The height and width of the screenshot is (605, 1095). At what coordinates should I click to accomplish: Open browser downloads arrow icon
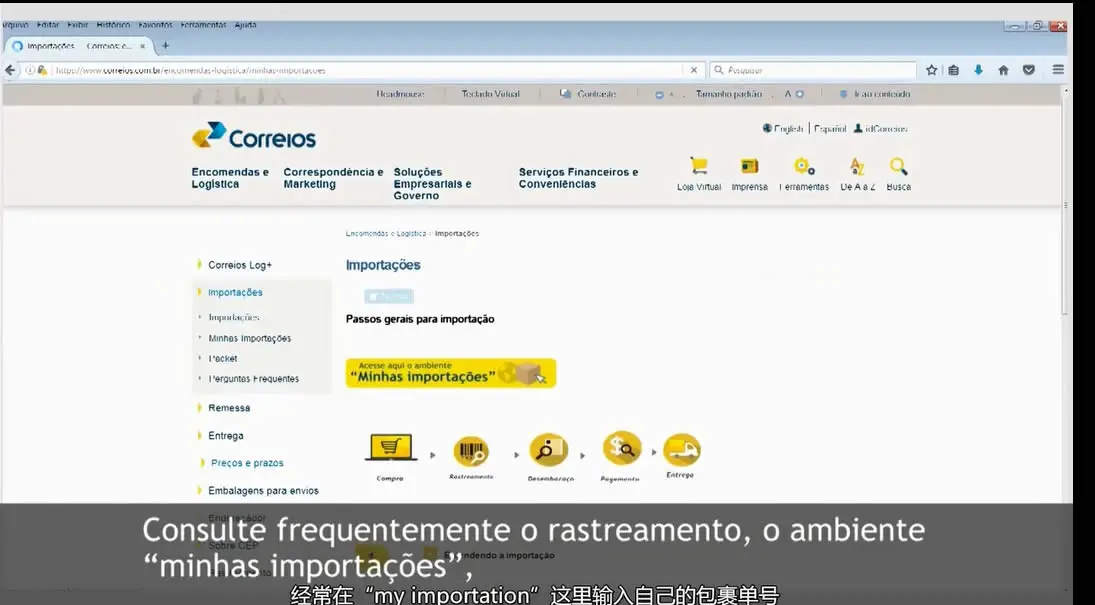point(978,70)
